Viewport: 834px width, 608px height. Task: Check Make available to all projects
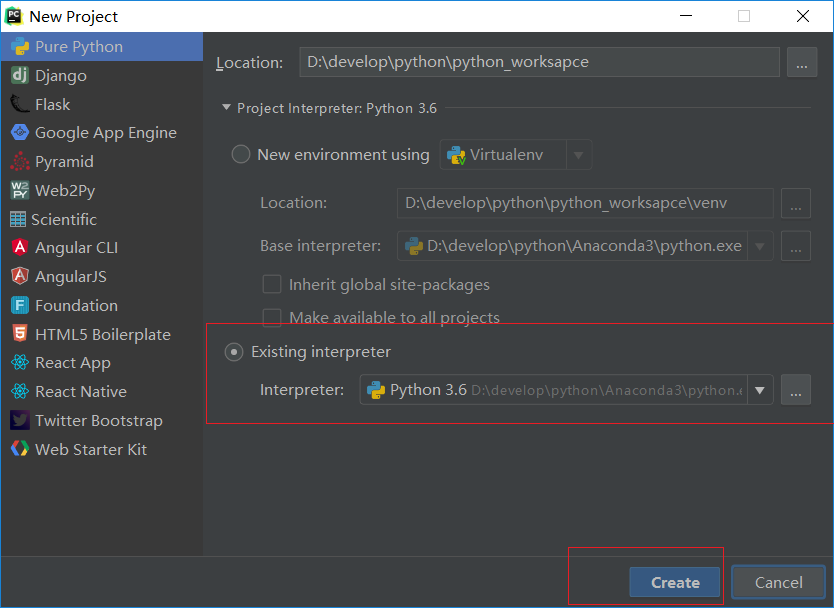pyautogui.click(x=271, y=318)
